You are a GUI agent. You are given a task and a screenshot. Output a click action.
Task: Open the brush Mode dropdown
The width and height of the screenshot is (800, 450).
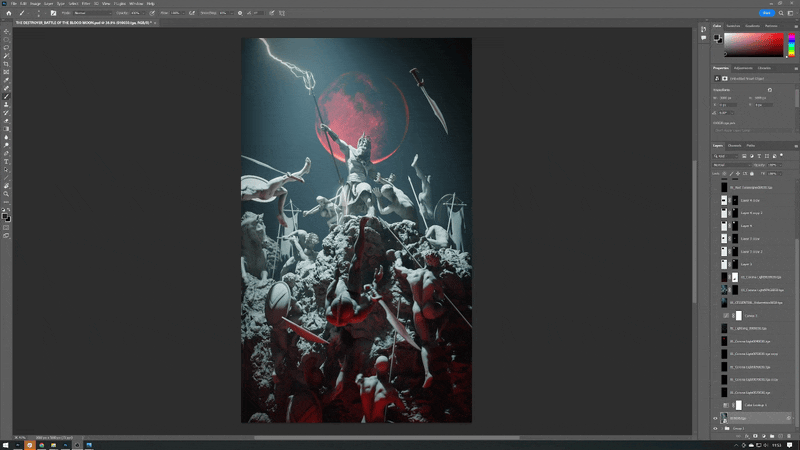pos(92,13)
